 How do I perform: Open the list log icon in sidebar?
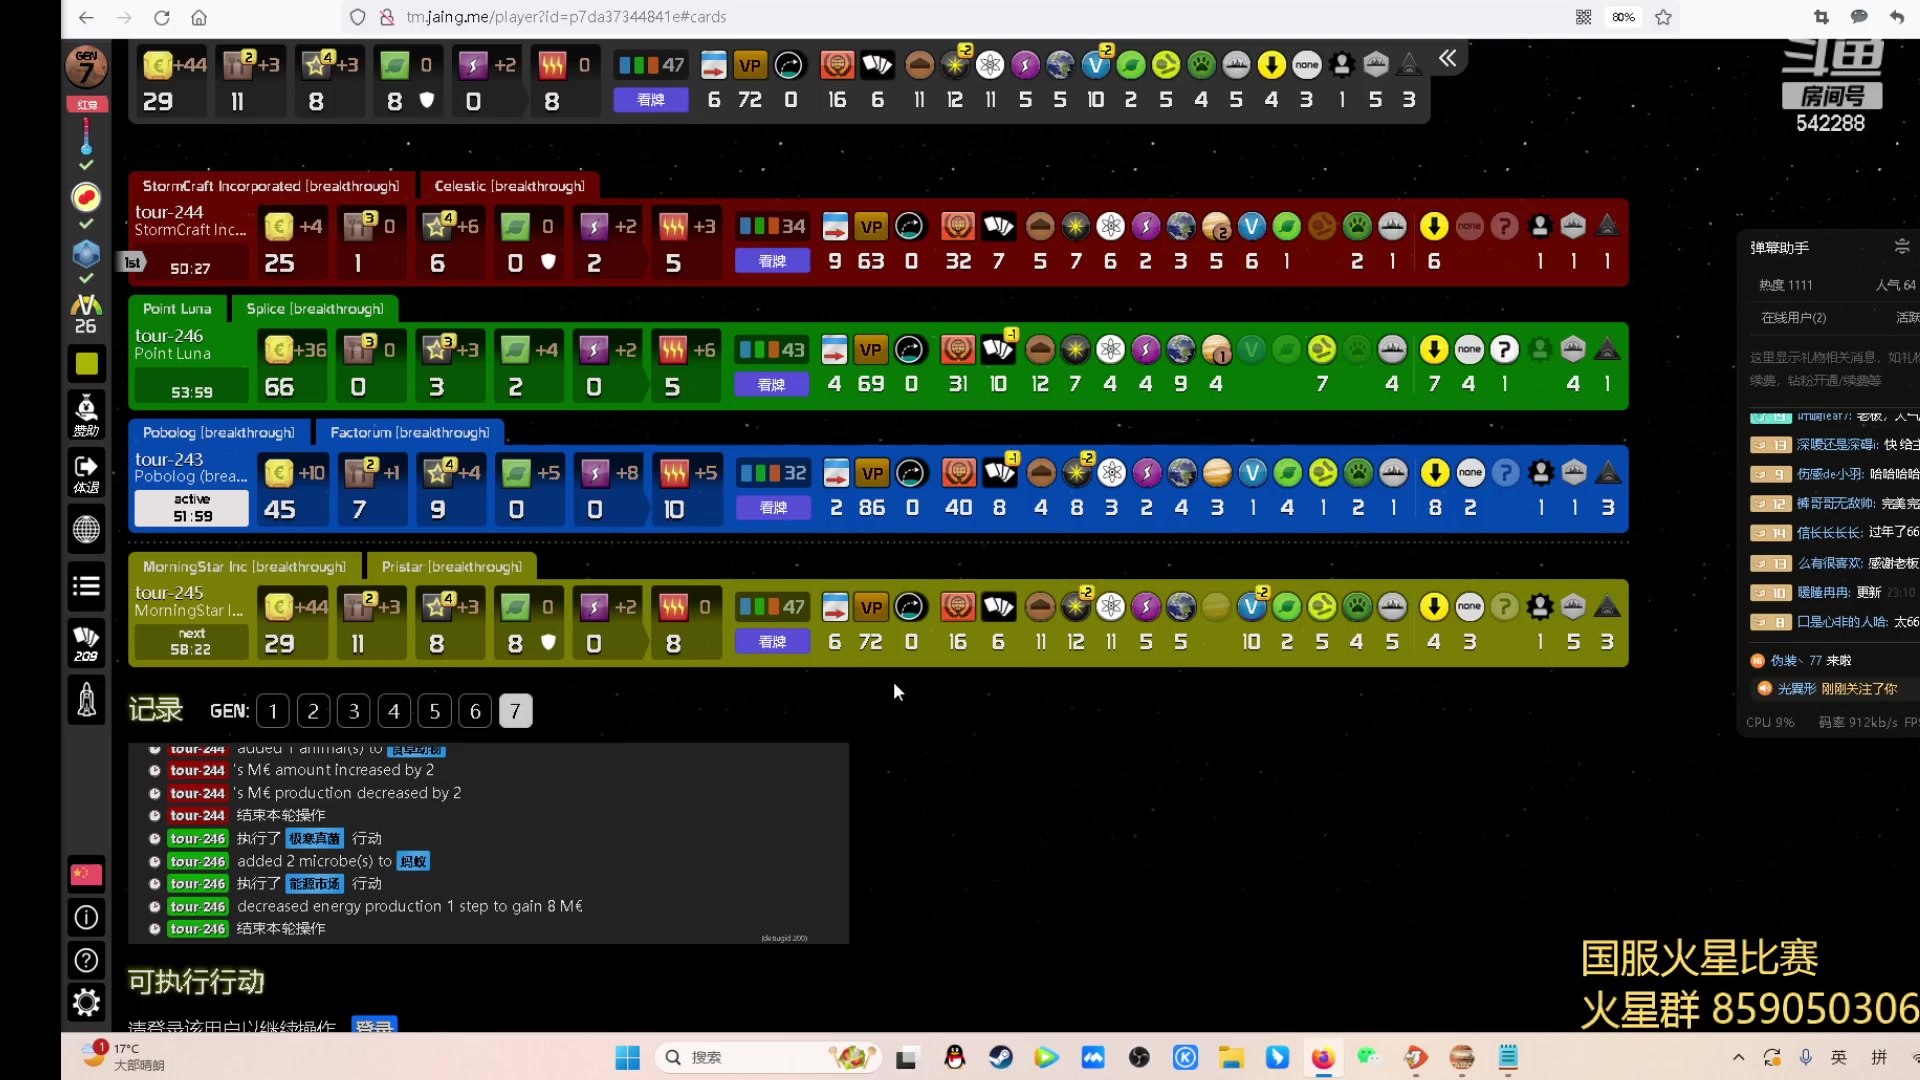(x=86, y=586)
